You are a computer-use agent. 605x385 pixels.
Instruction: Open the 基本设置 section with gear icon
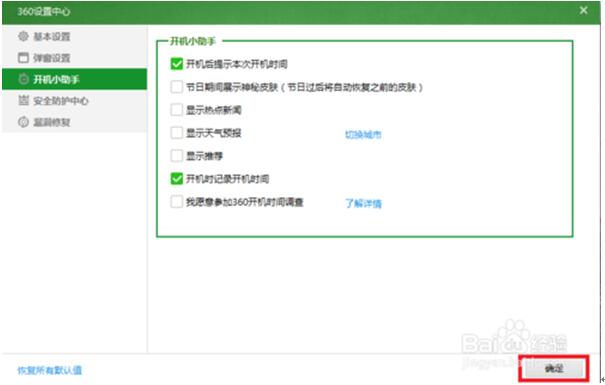(x=74, y=37)
